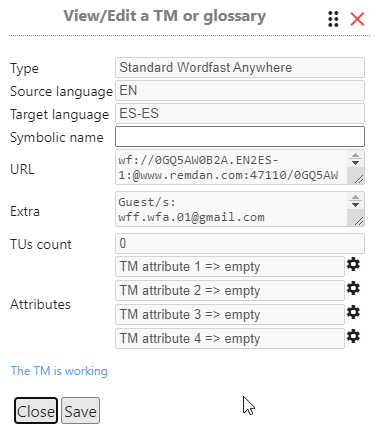The image size is (384, 431).
Task: Click the URL text area resize grip
Action: (x=359, y=179)
